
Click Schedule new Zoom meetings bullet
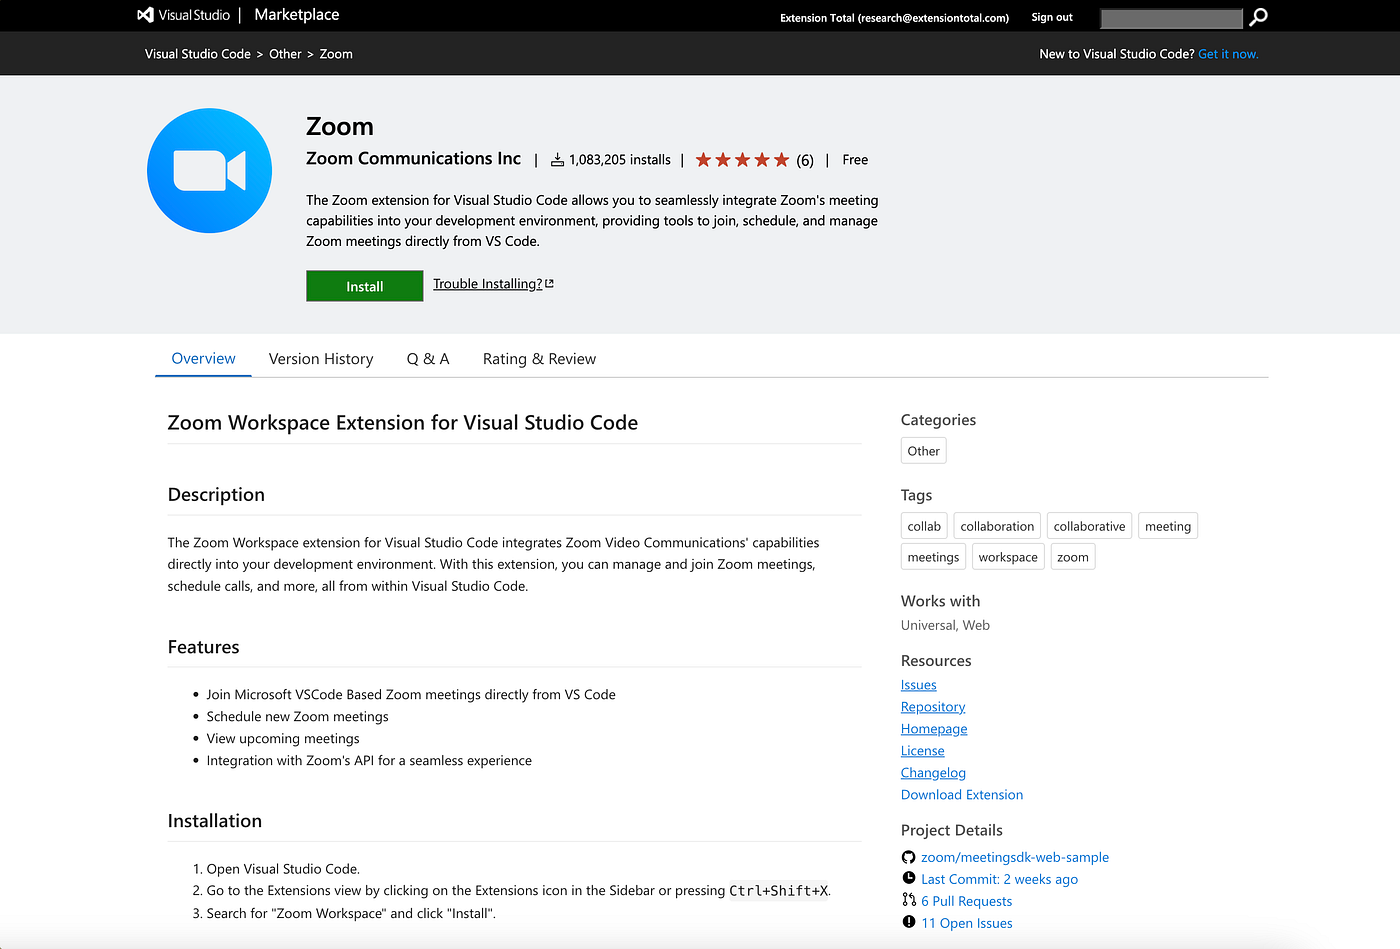pyautogui.click(x=297, y=717)
